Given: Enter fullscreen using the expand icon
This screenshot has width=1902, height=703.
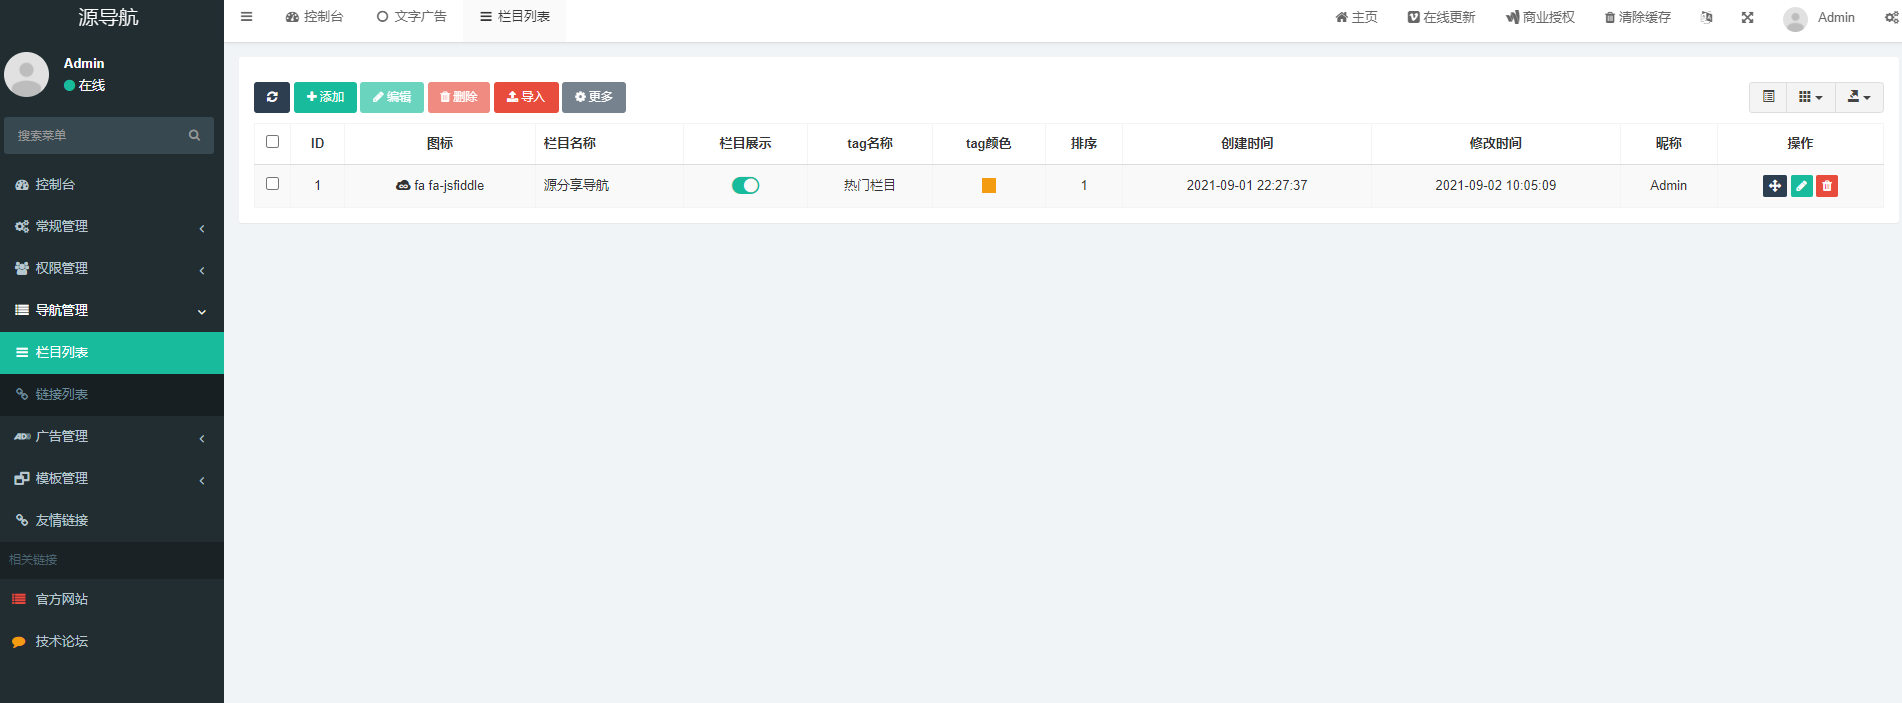Looking at the screenshot, I should [x=1747, y=17].
